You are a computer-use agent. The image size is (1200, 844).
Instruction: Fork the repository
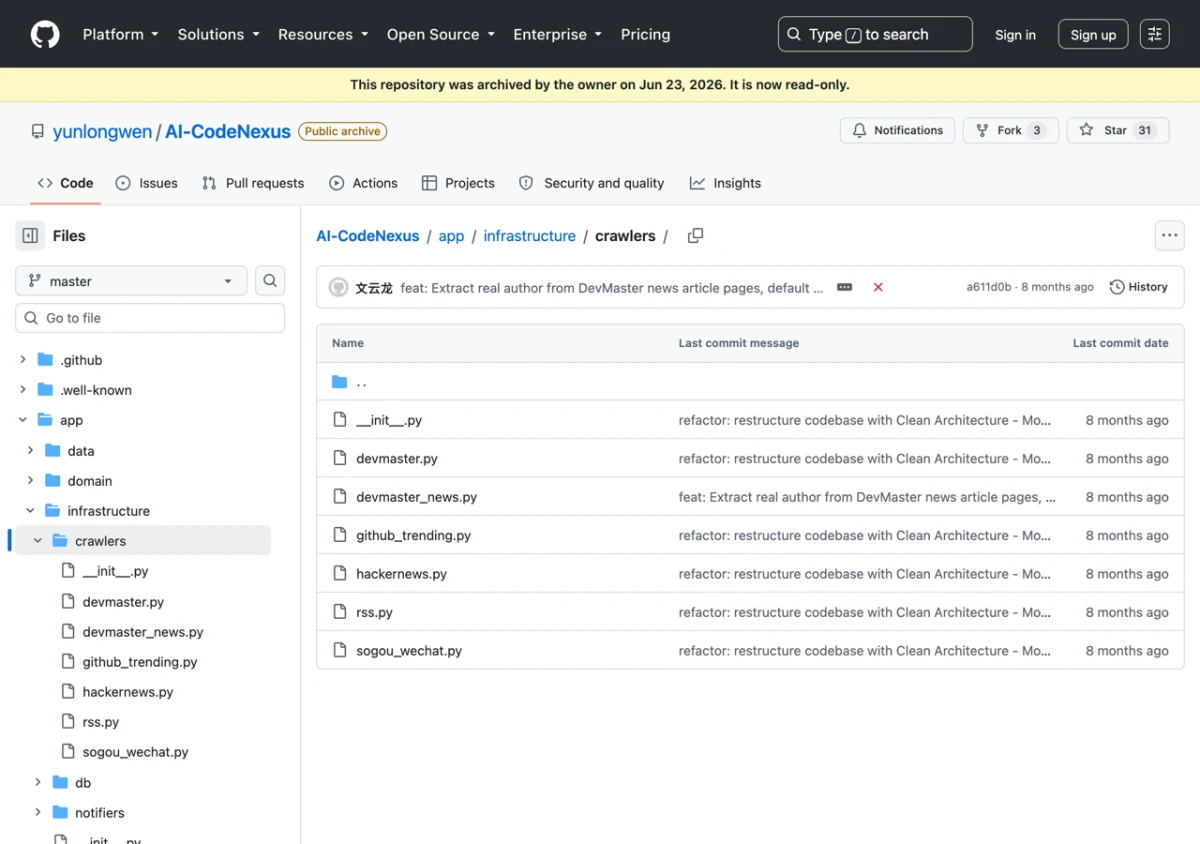point(1010,130)
